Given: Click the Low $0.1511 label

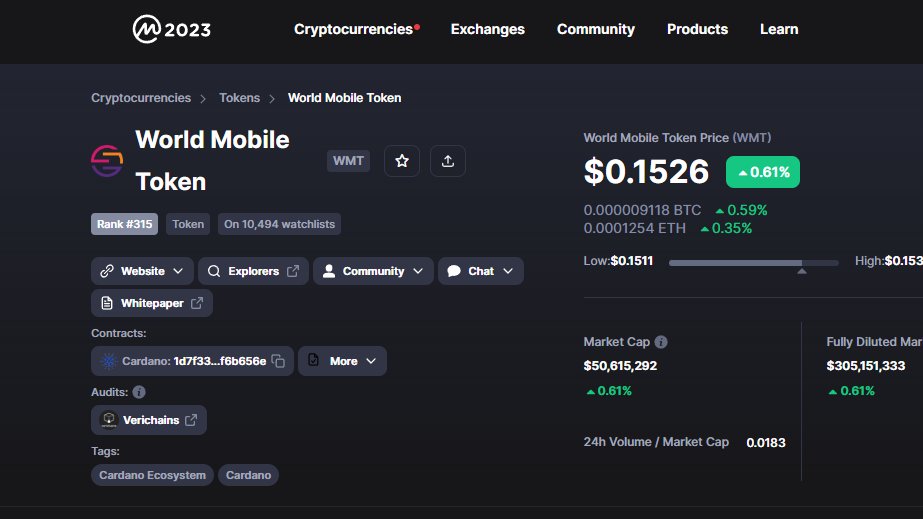Looking at the screenshot, I should tap(618, 261).
